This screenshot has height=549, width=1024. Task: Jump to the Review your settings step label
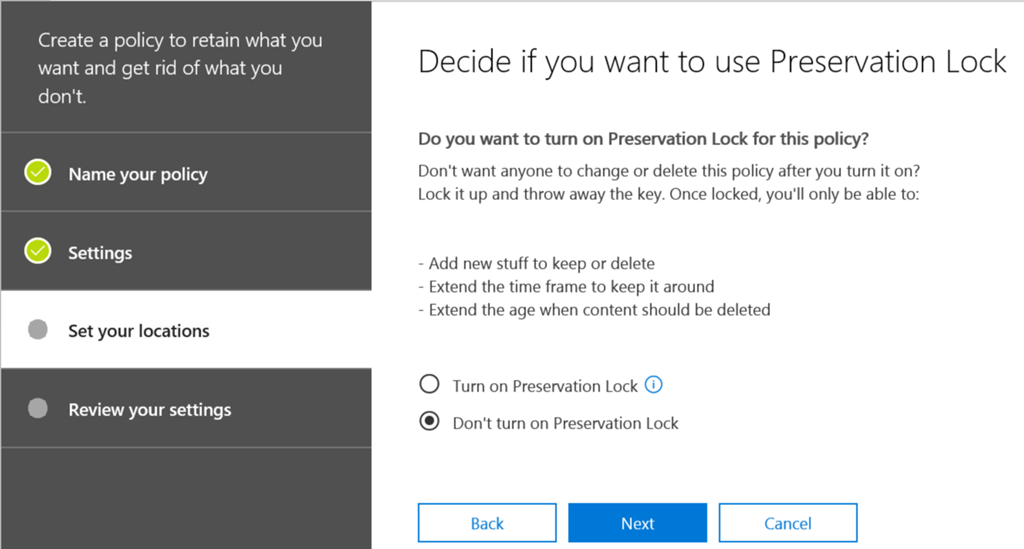click(x=150, y=410)
